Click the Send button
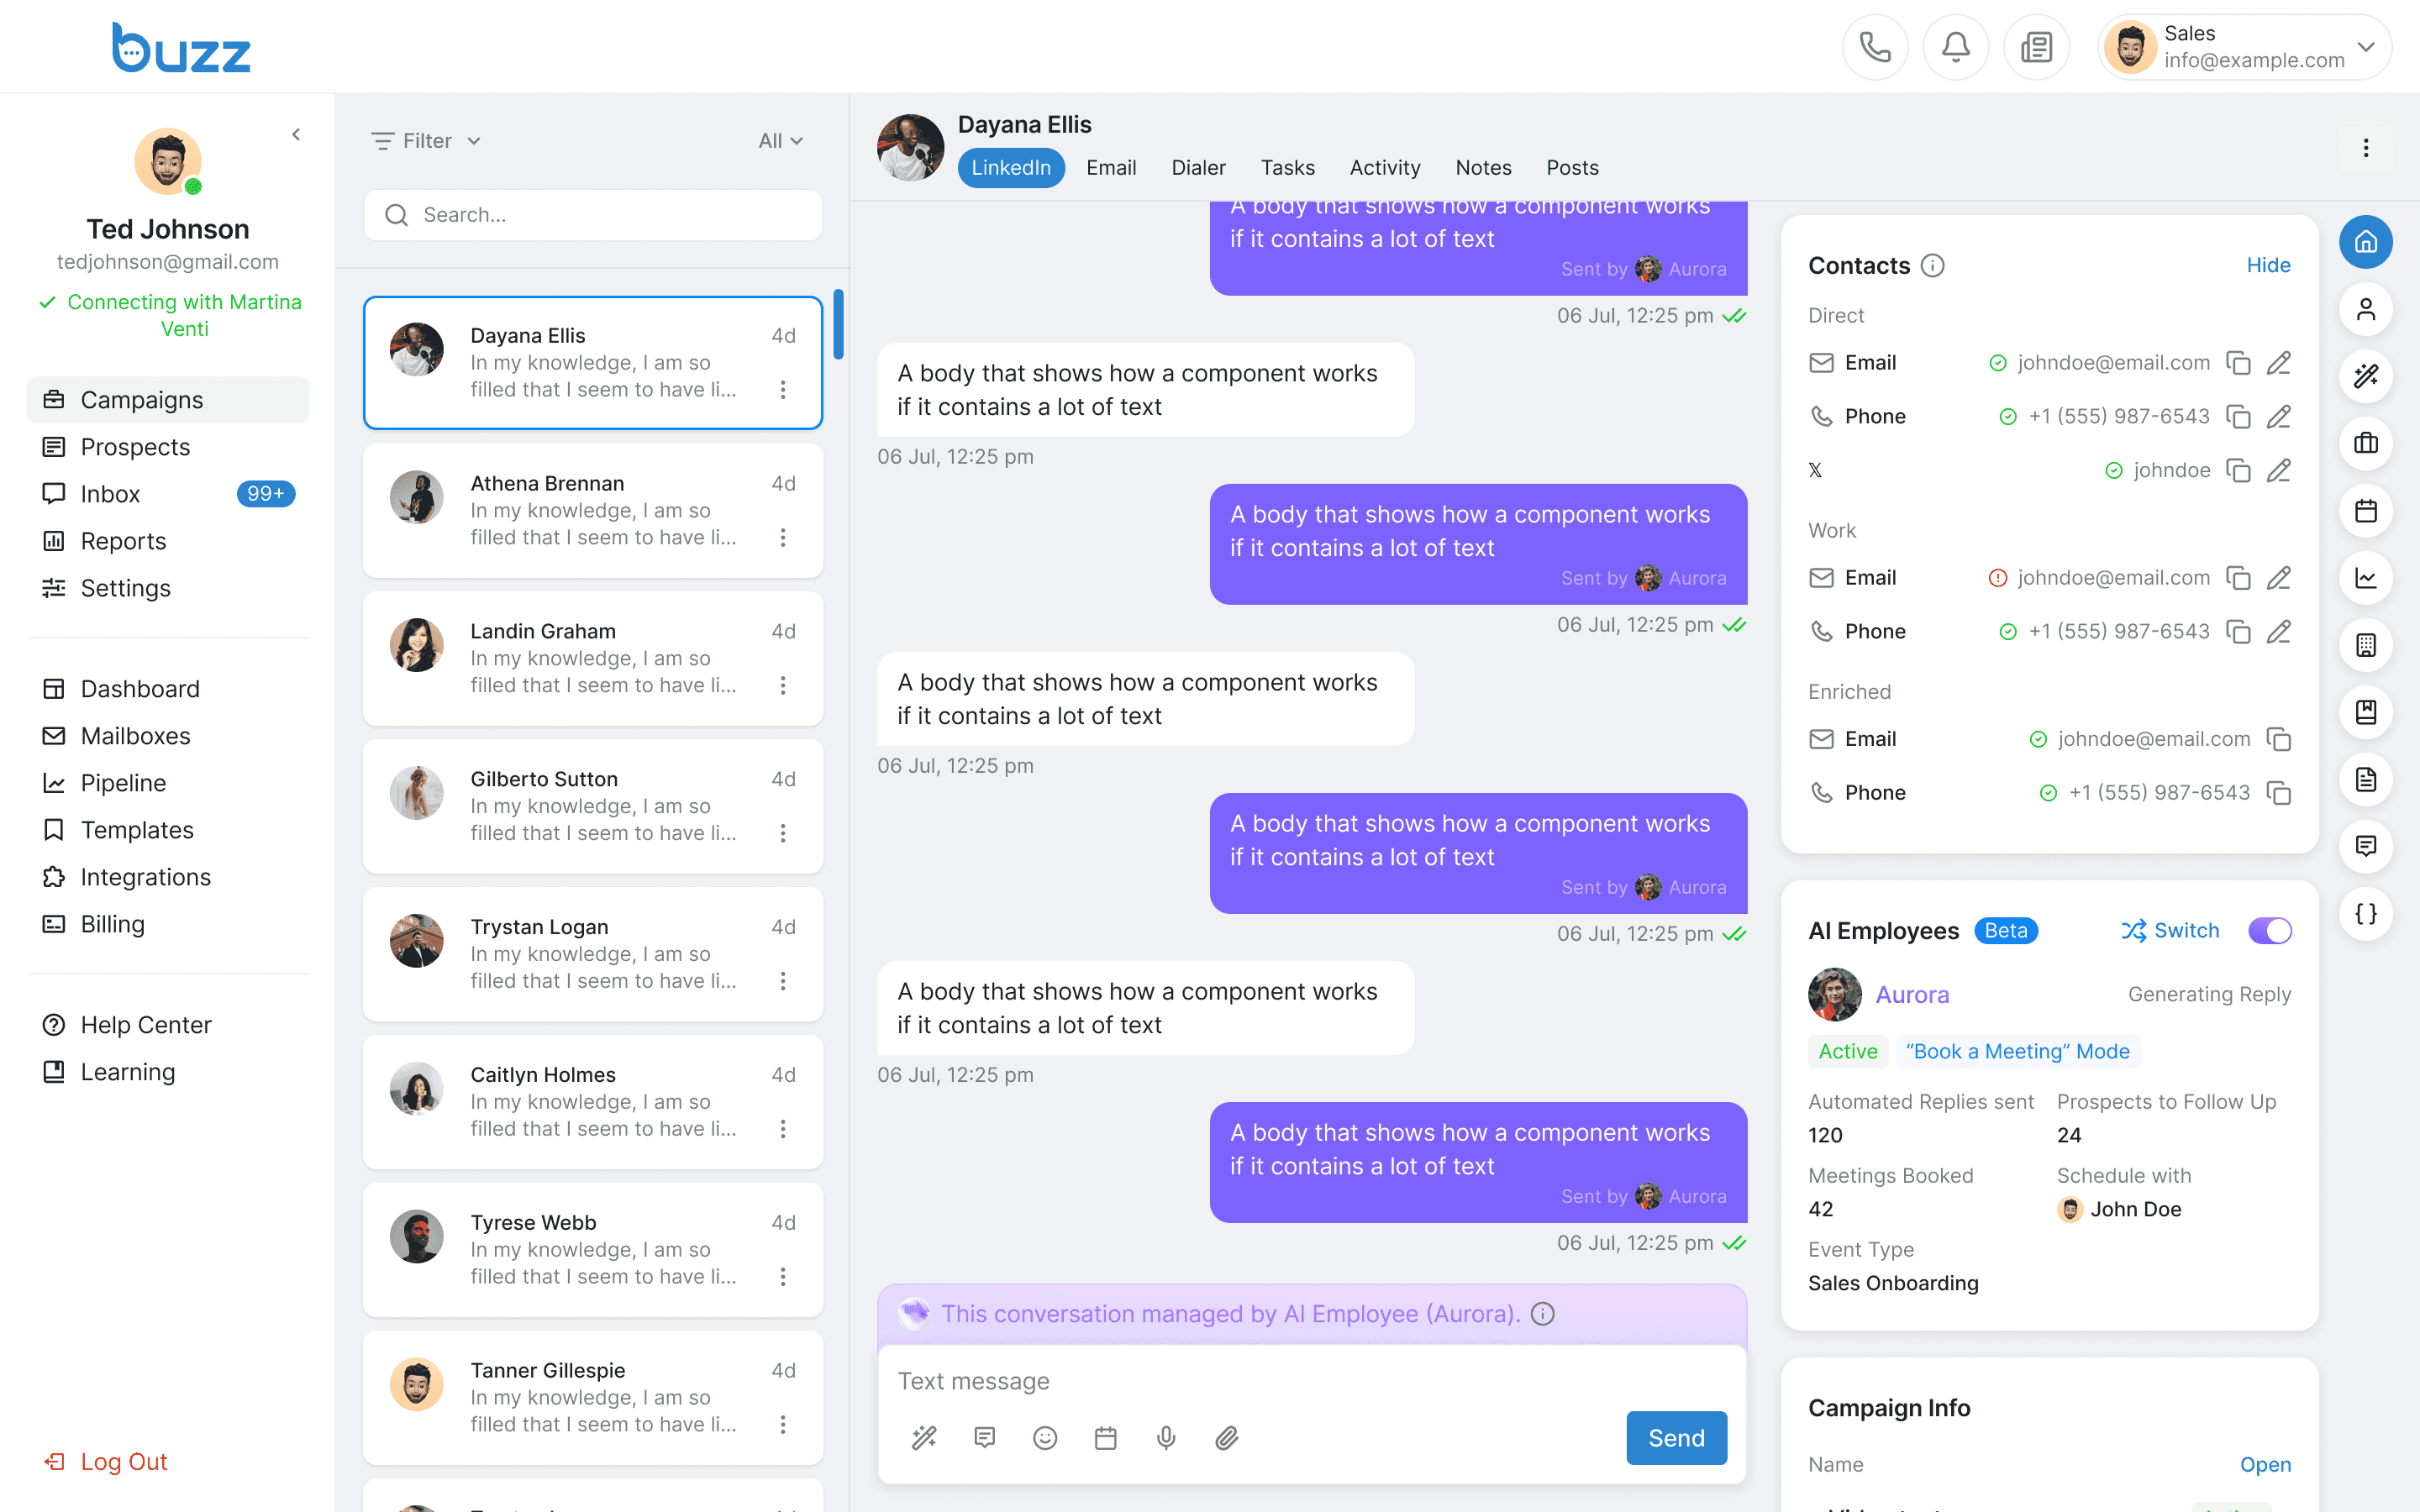Image resolution: width=2420 pixels, height=1512 pixels. point(1676,1438)
